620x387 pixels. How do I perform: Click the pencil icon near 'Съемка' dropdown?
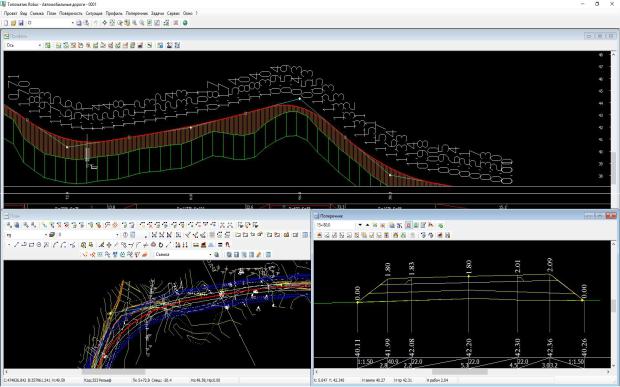(259, 255)
